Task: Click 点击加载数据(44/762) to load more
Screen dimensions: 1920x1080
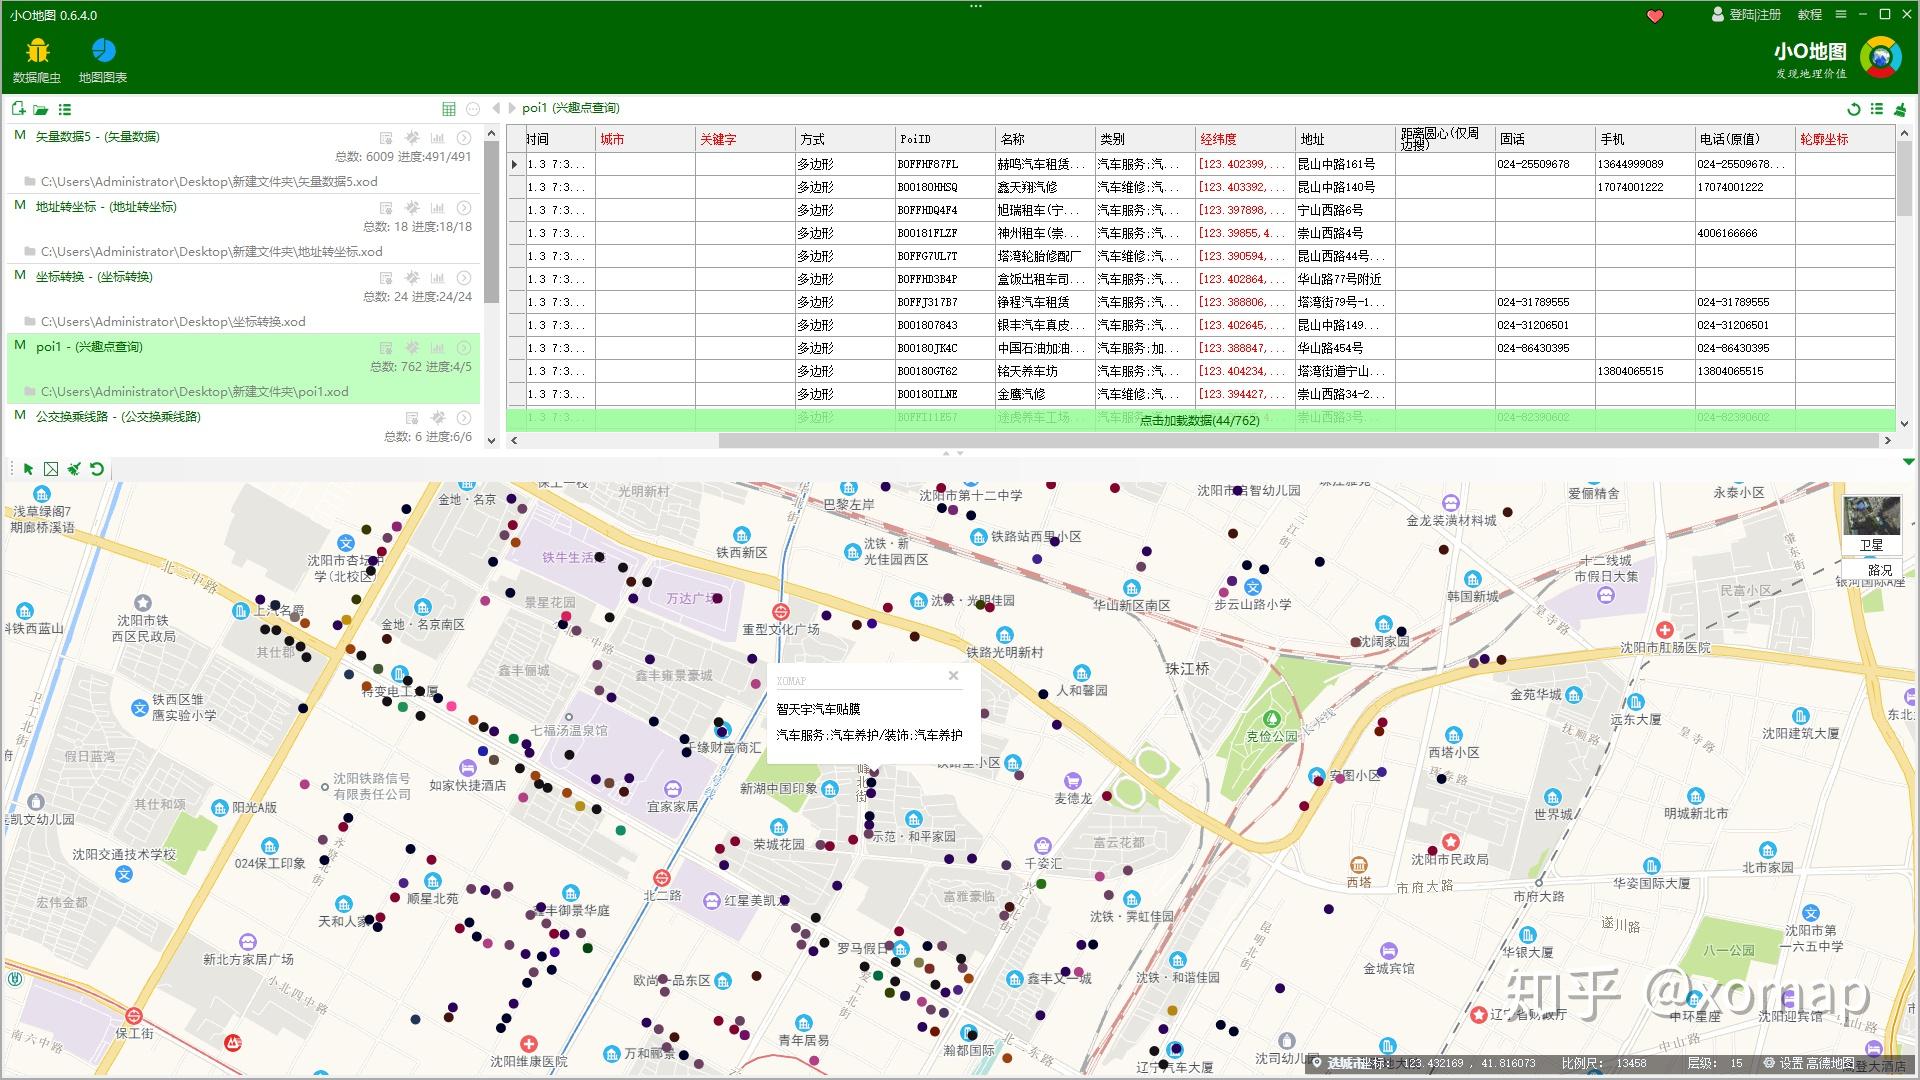Action: [x=1200, y=420]
